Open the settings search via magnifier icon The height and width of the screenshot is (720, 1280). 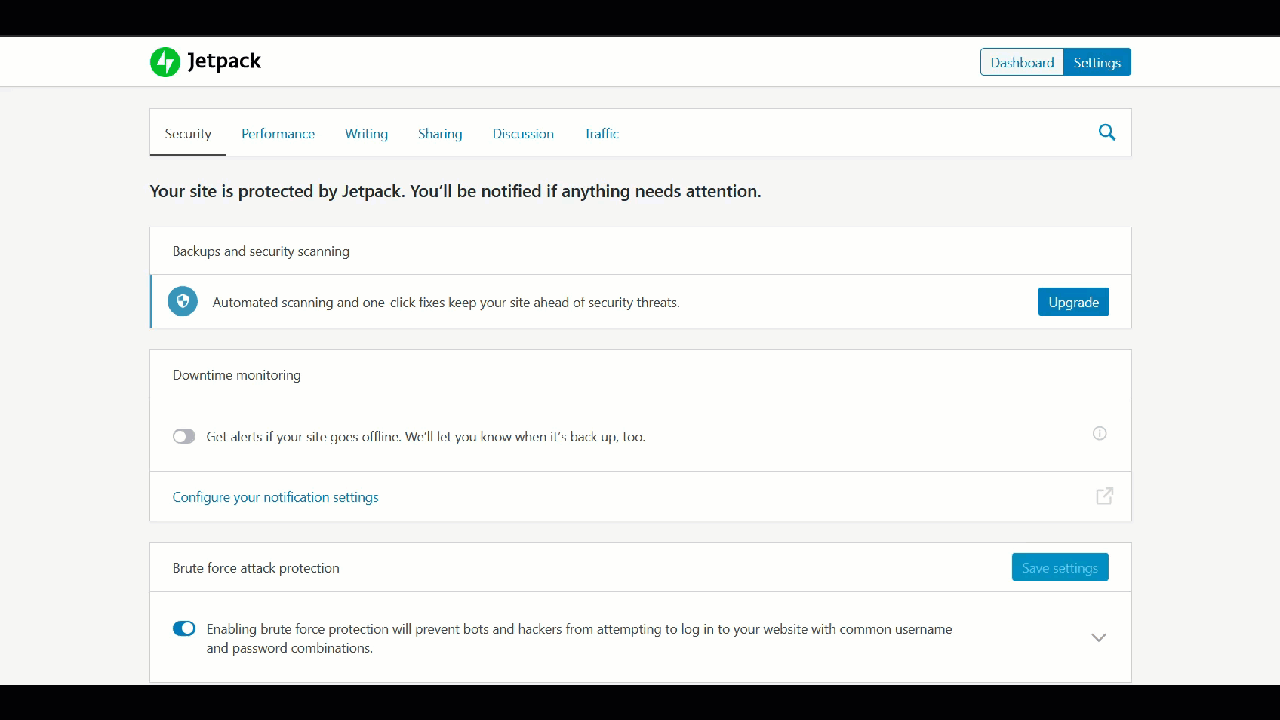1107,131
